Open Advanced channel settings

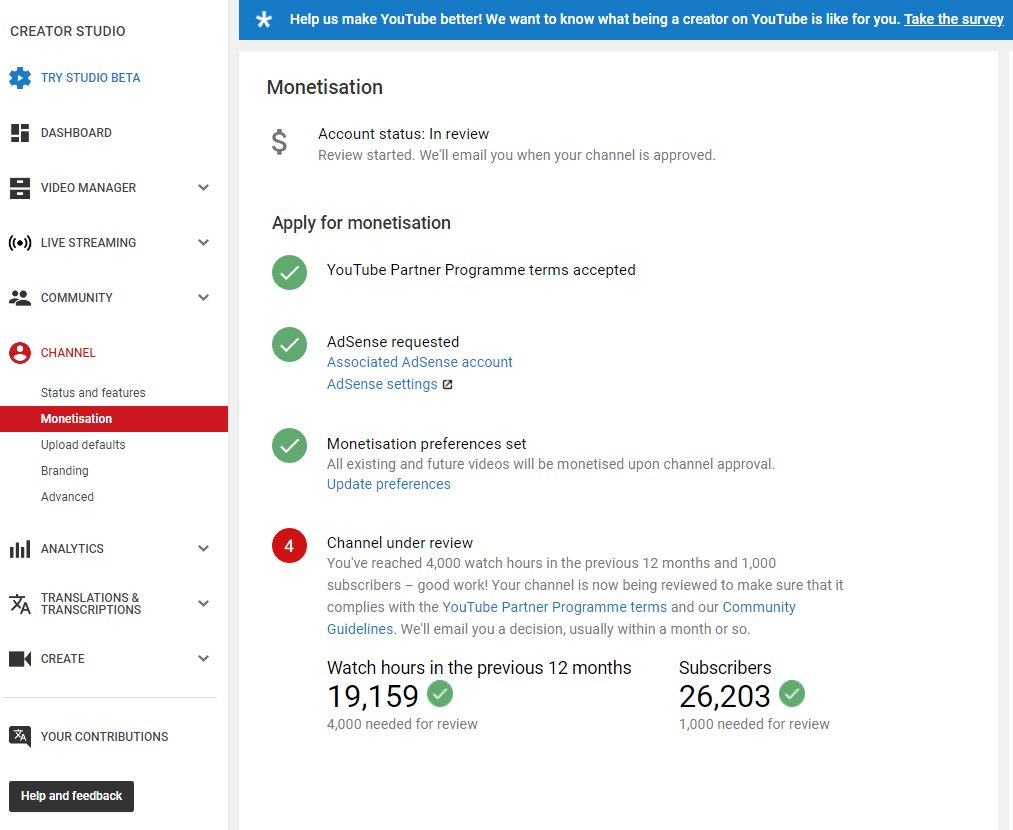coord(67,497)
